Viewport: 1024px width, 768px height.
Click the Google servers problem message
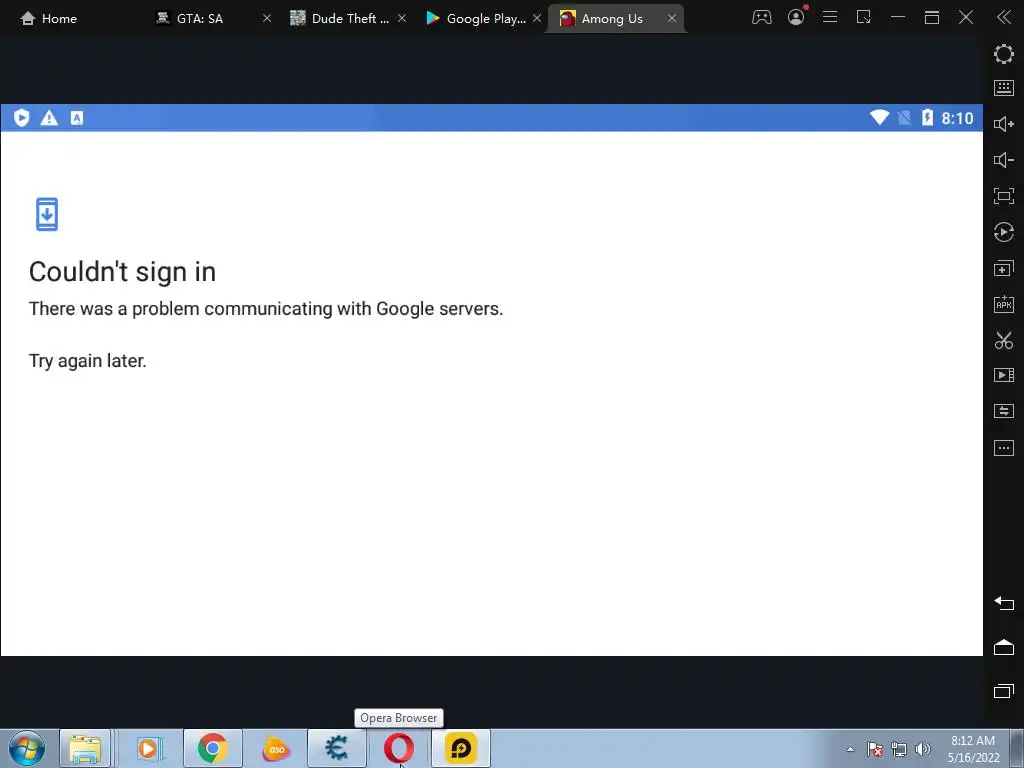tap(266, 308)
